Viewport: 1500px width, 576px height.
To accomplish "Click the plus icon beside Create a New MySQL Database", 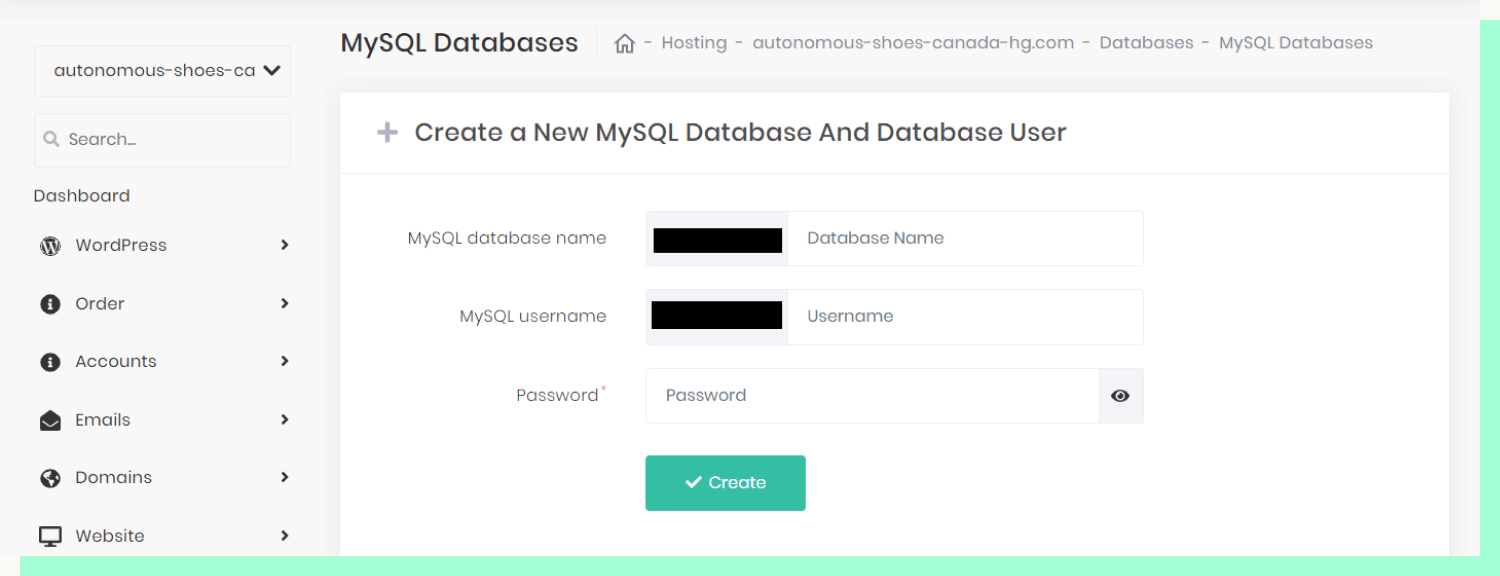I will coord(387,132).
